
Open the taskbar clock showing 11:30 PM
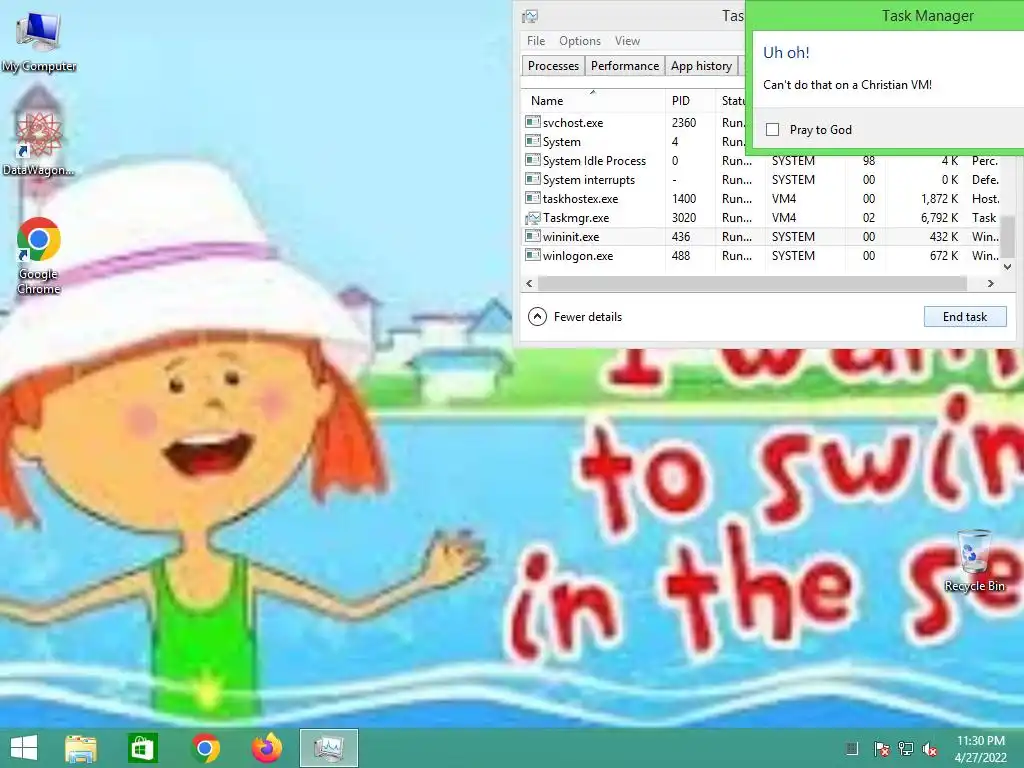[980, 748]
